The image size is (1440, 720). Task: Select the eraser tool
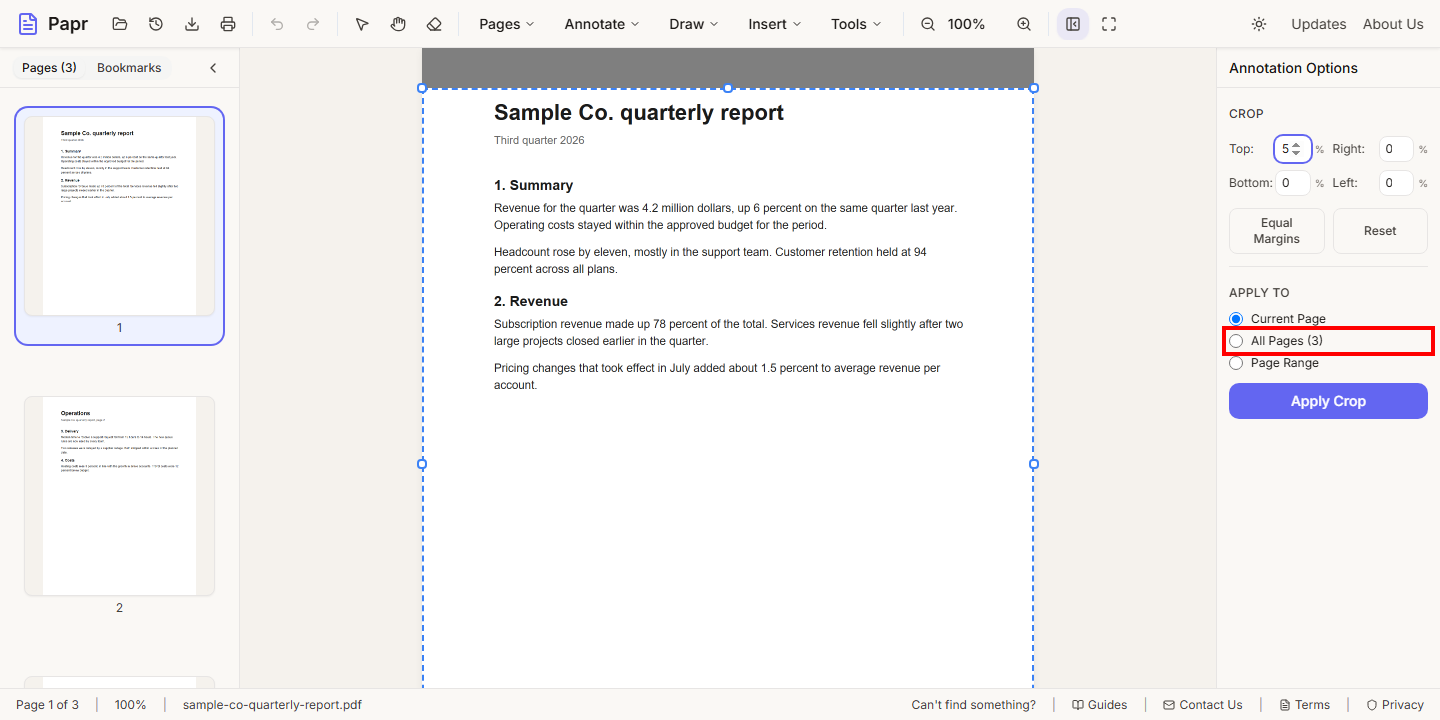(434, 24)
